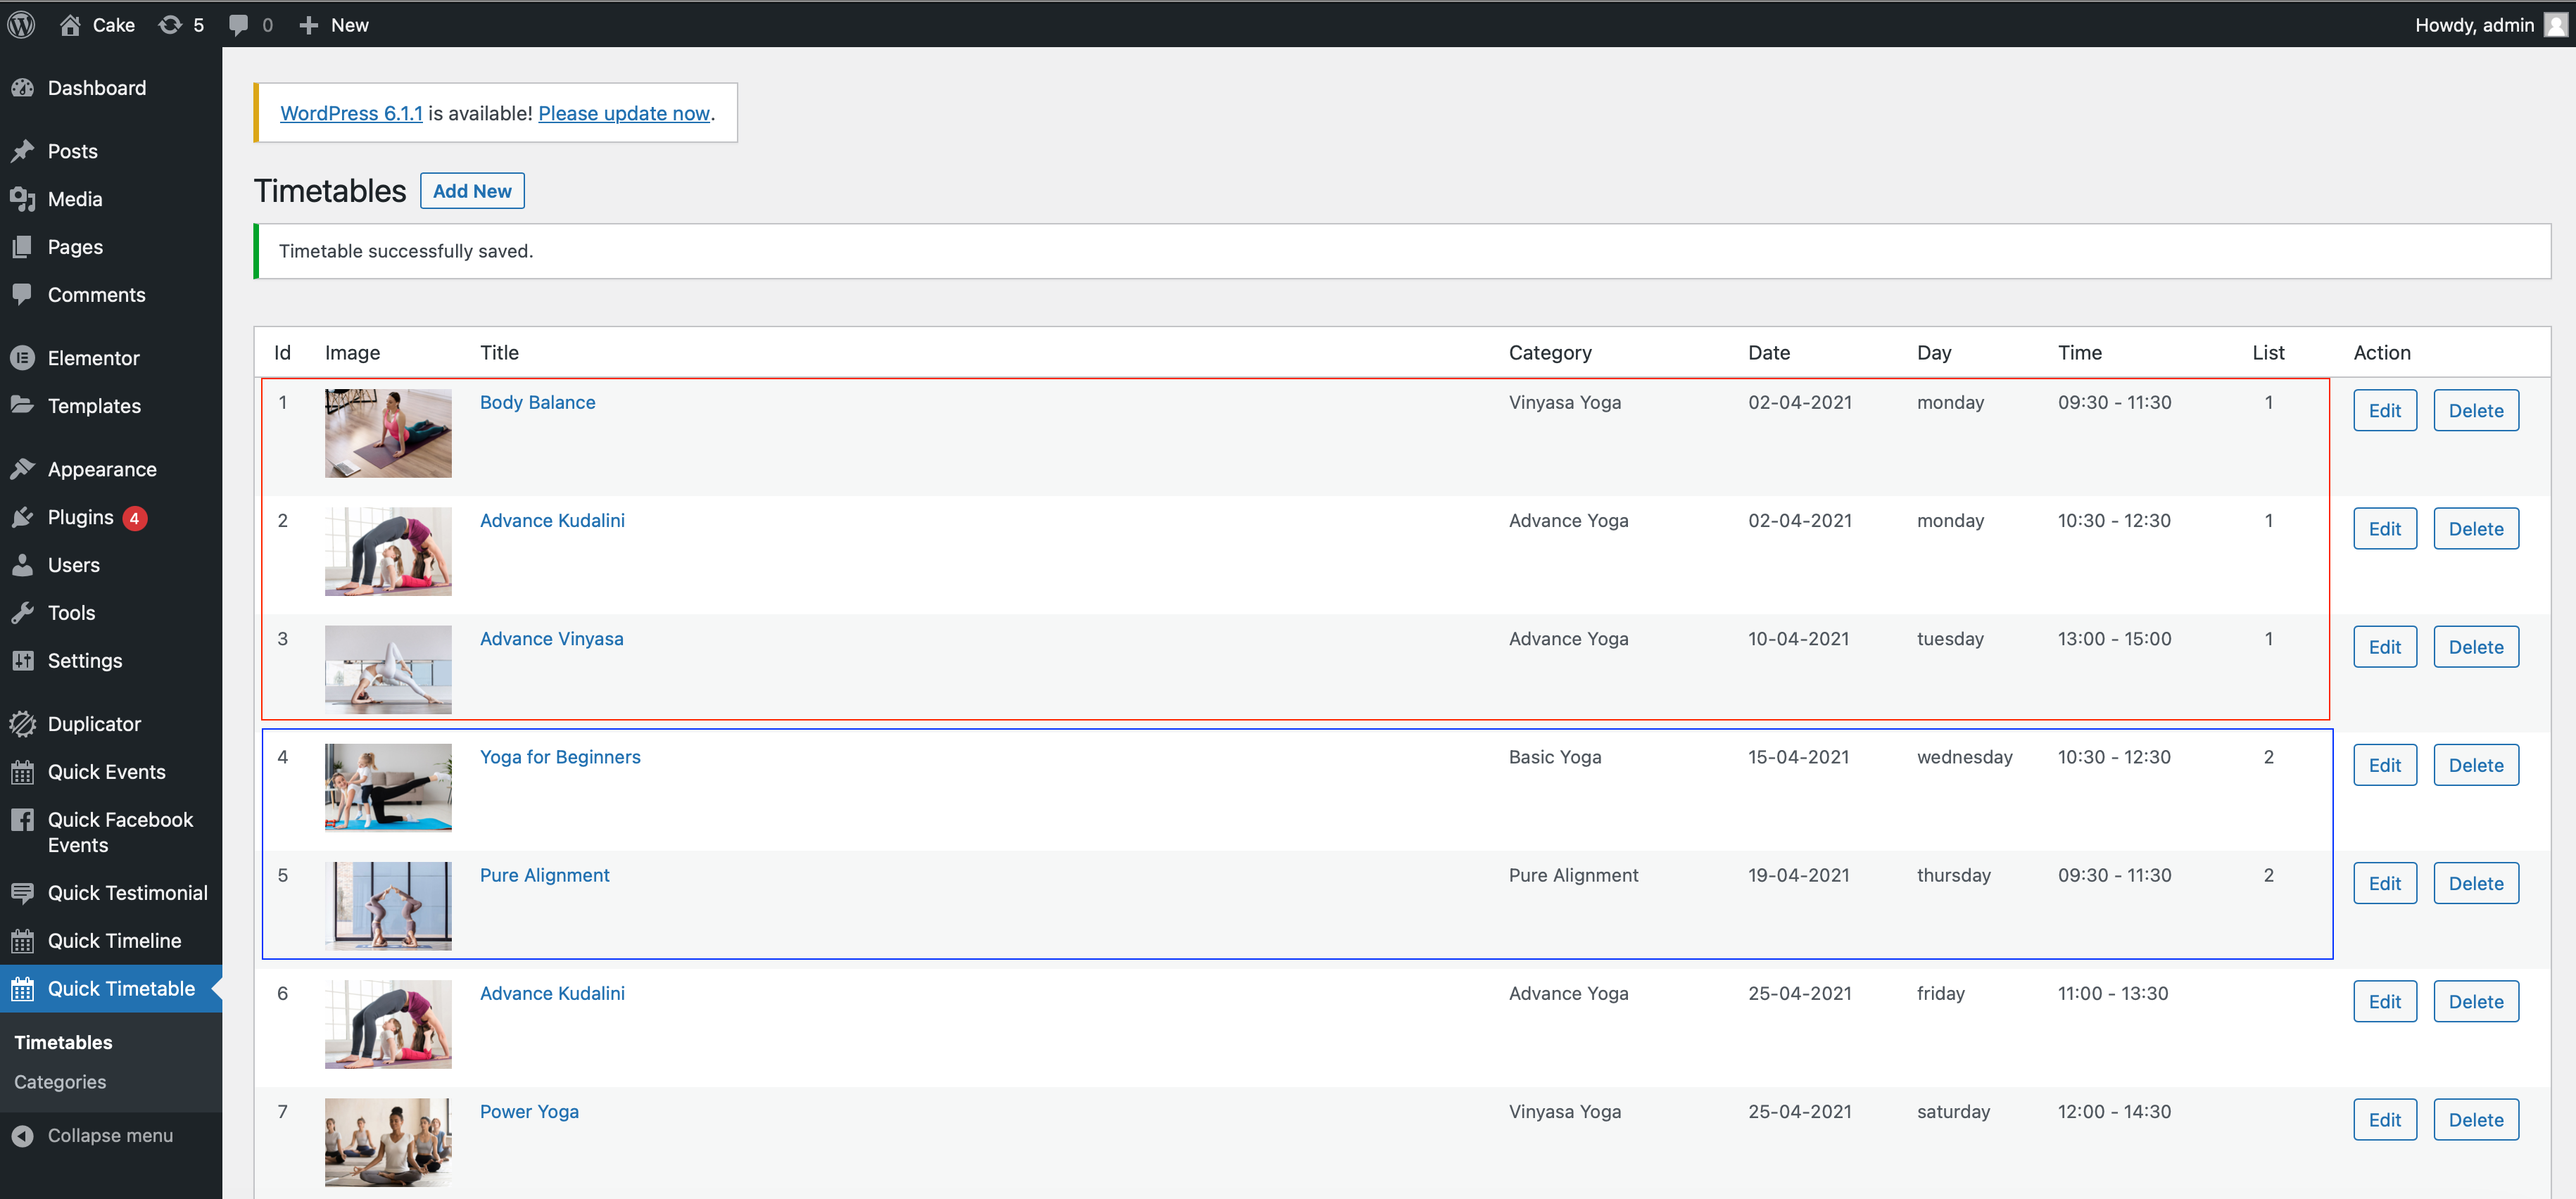This screenshot has width=2576, height=1199.
Task: Click the Cake site home icon
Action: (x=70, y=24)
